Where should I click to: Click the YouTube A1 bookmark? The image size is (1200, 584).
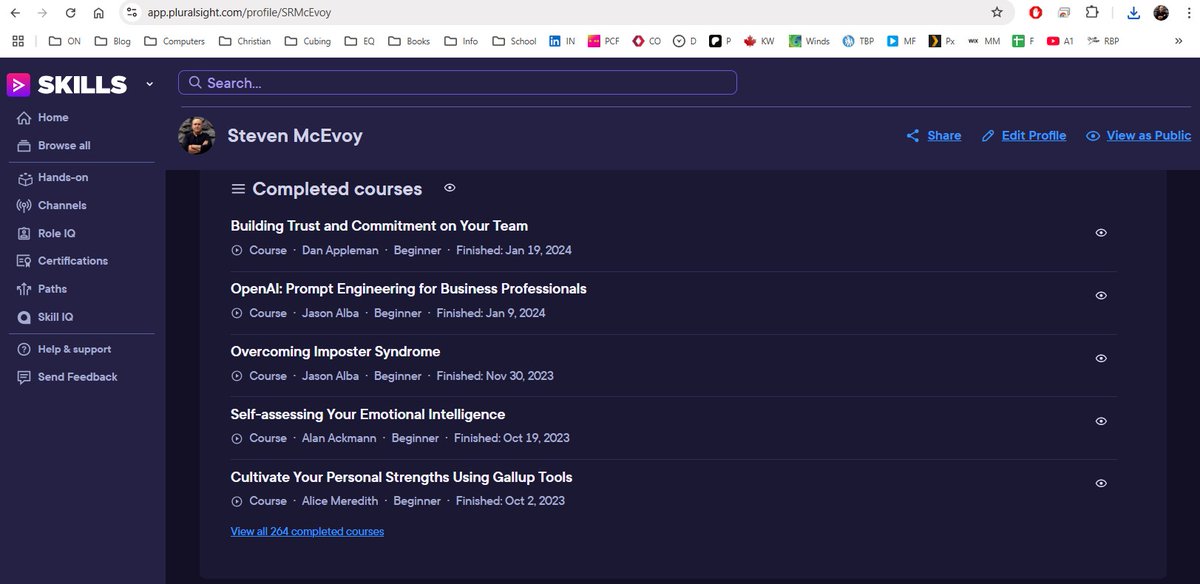coord(1060,41)
